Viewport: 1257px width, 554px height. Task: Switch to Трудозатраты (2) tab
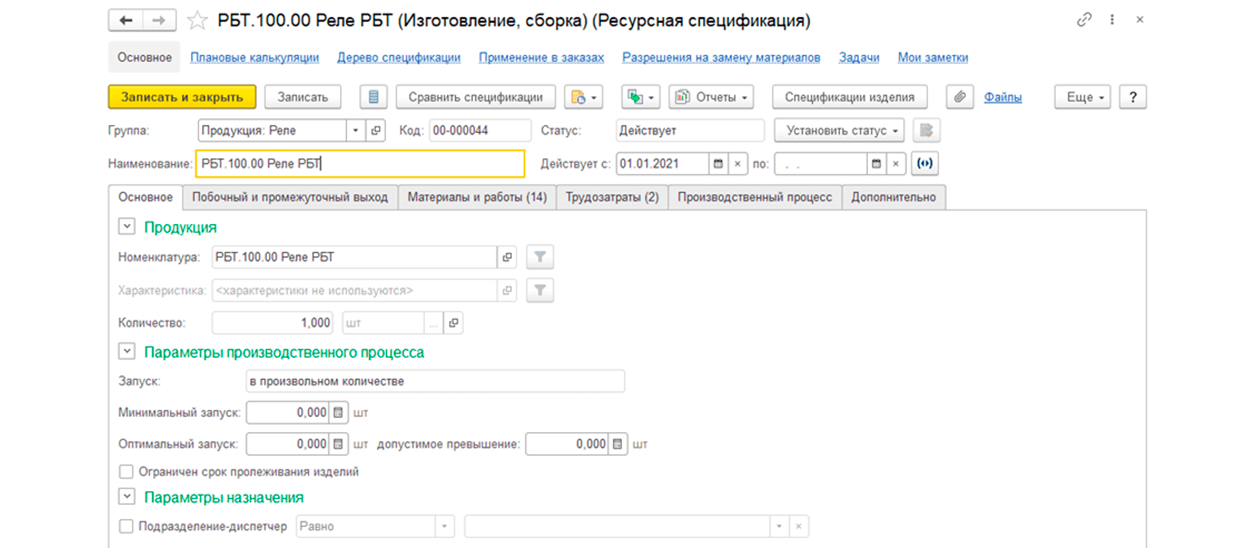pos(612,197)
